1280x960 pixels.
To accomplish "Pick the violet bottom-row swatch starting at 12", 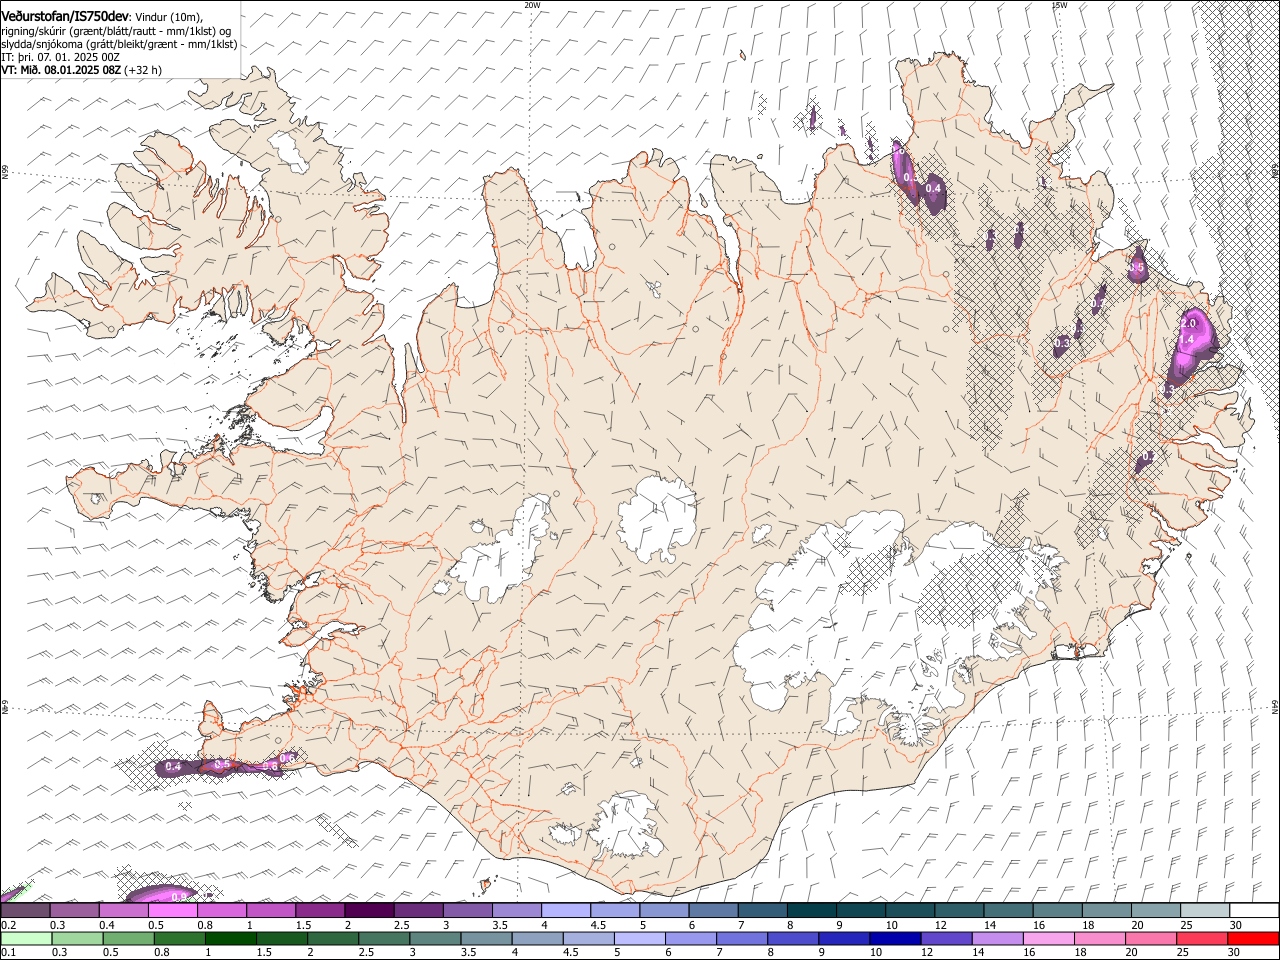I will coord(945,939).
